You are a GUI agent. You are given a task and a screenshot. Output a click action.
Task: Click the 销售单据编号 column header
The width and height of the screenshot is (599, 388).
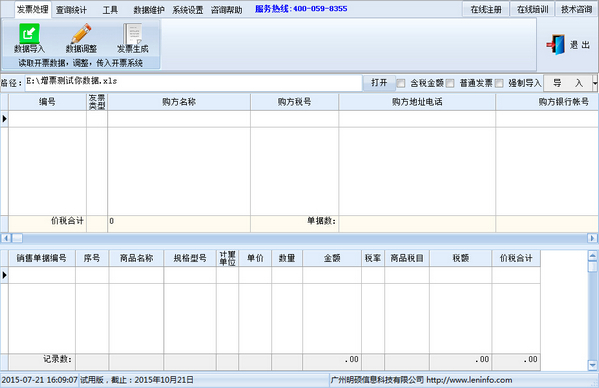[x=42, y=258]
